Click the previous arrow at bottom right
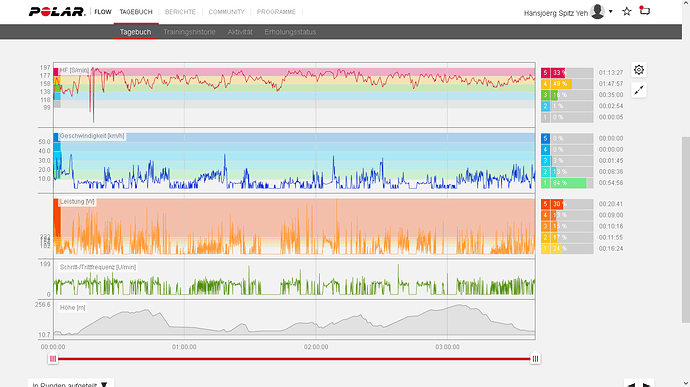The height and width of the screenshot is (387, 690). 631,383
